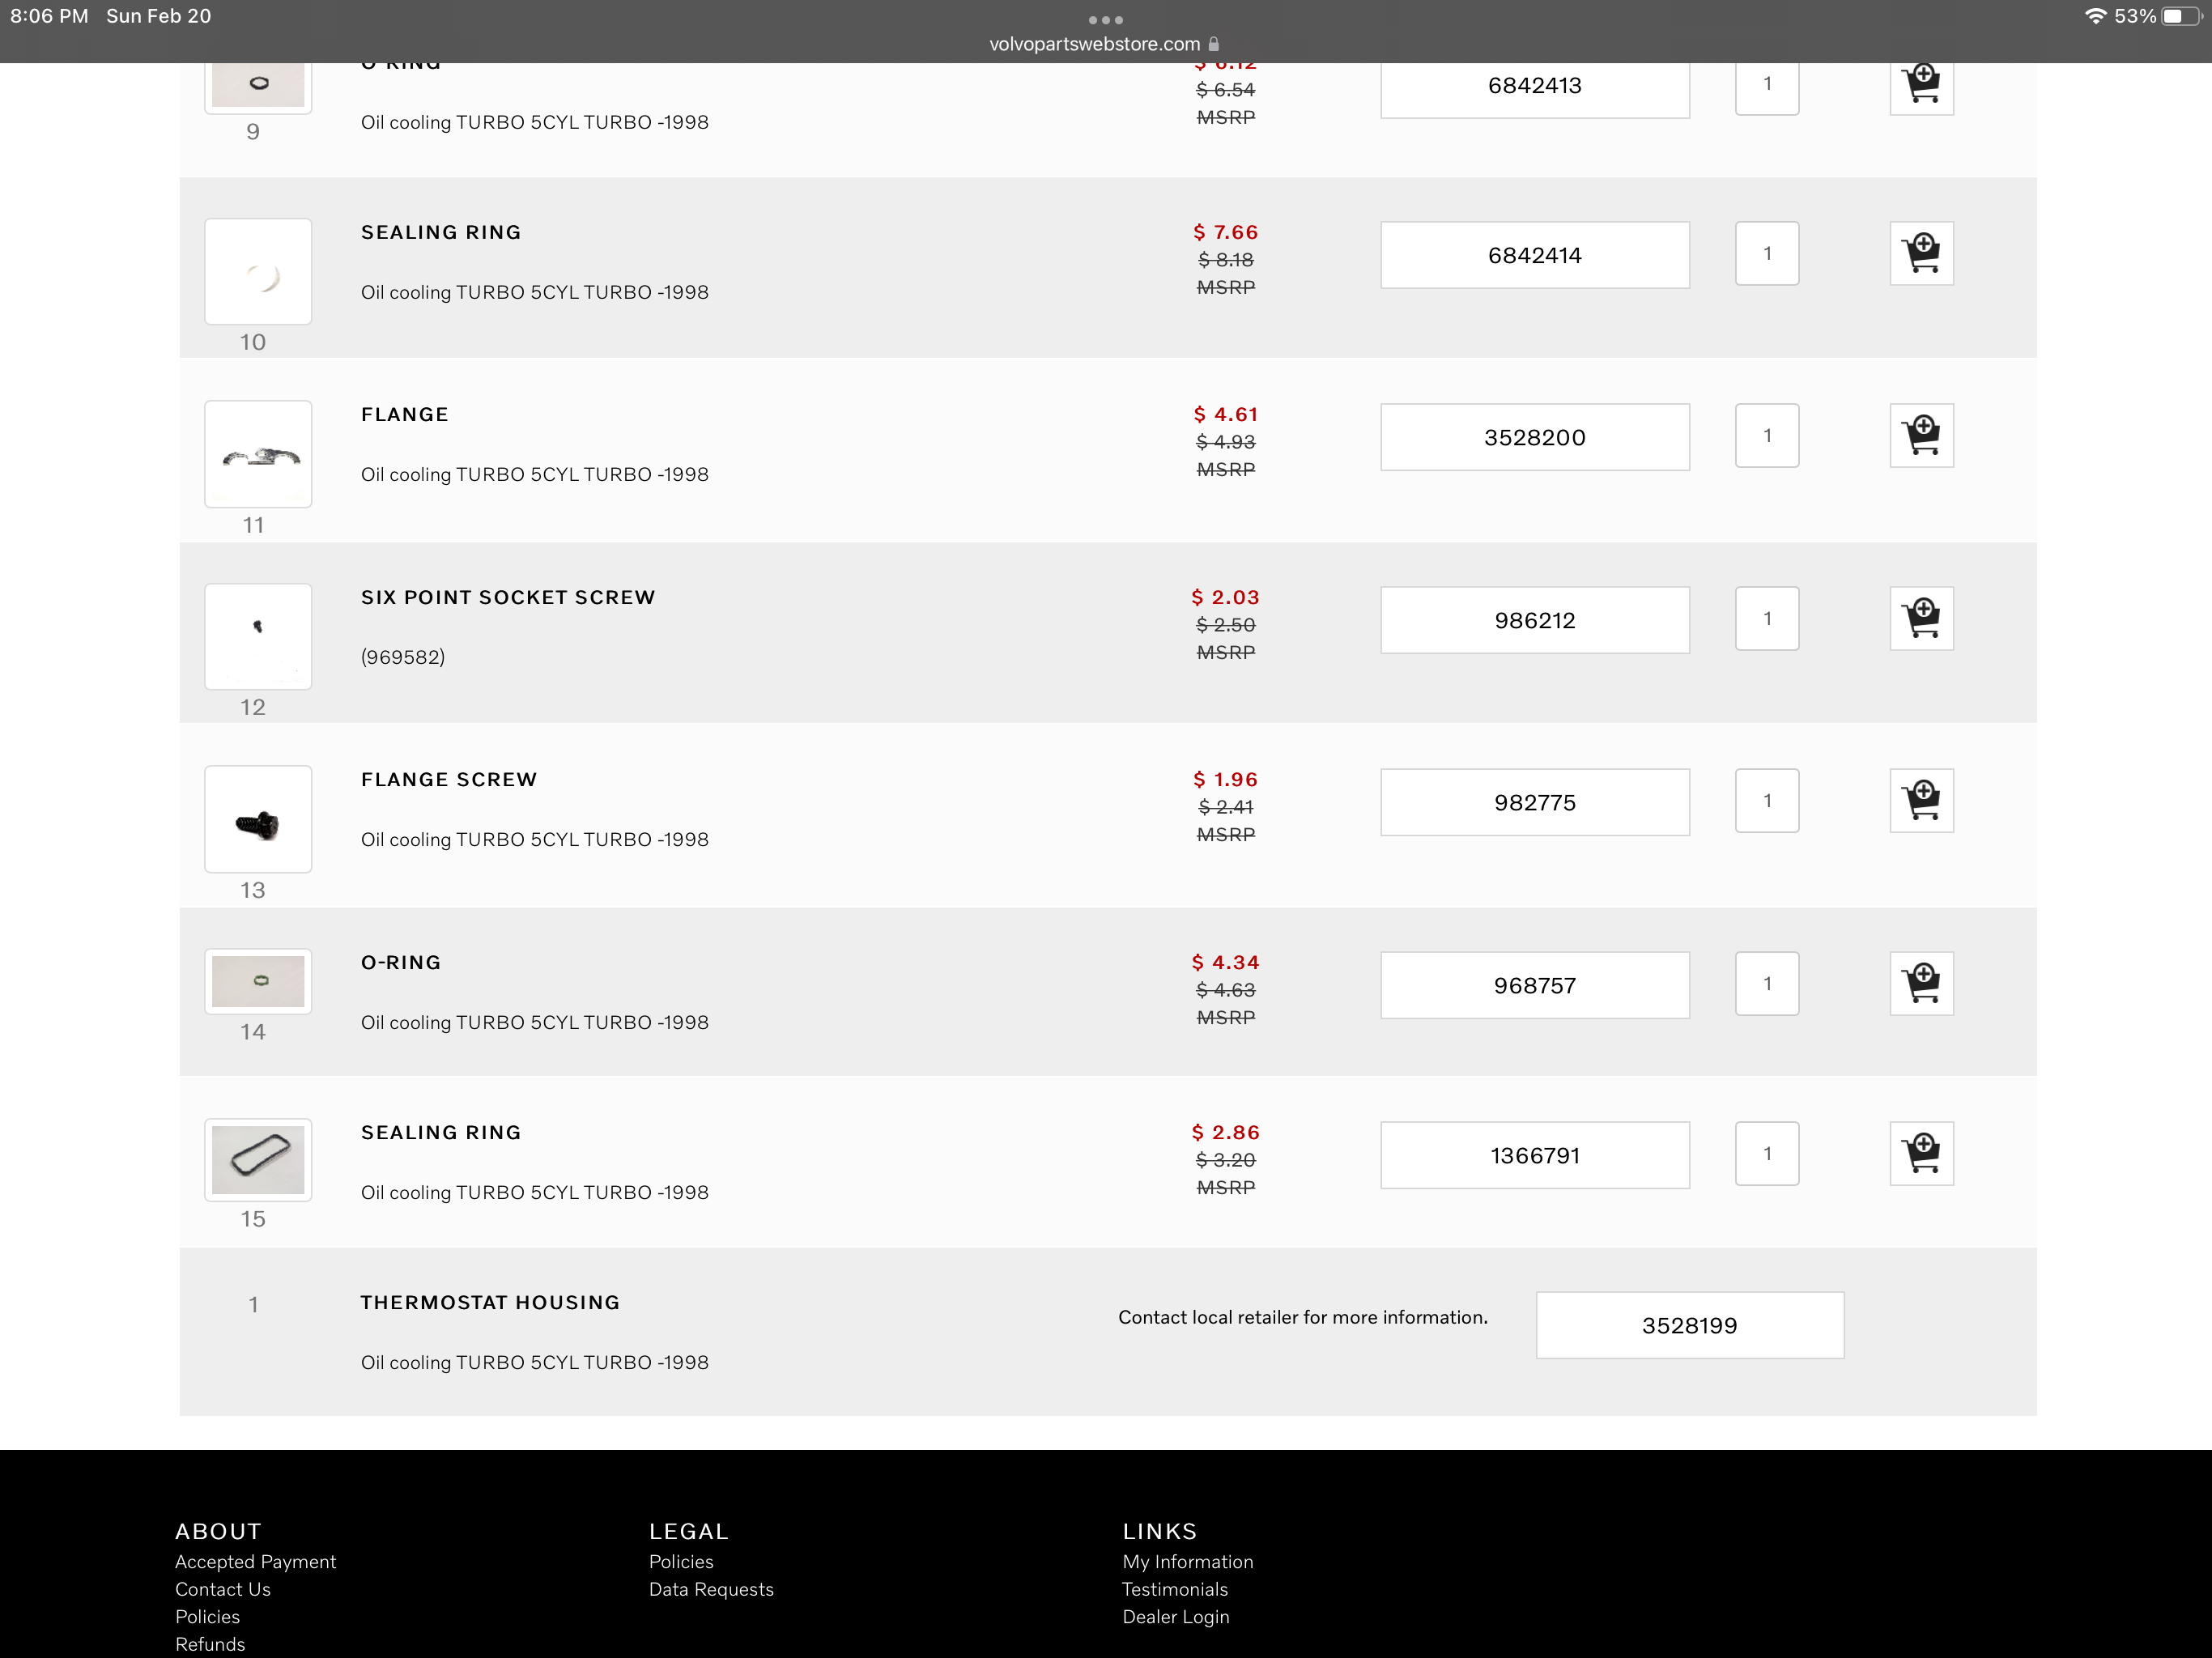
Task: Tap the three-dot multitasking icon at top
Action: pos(1105,19)
